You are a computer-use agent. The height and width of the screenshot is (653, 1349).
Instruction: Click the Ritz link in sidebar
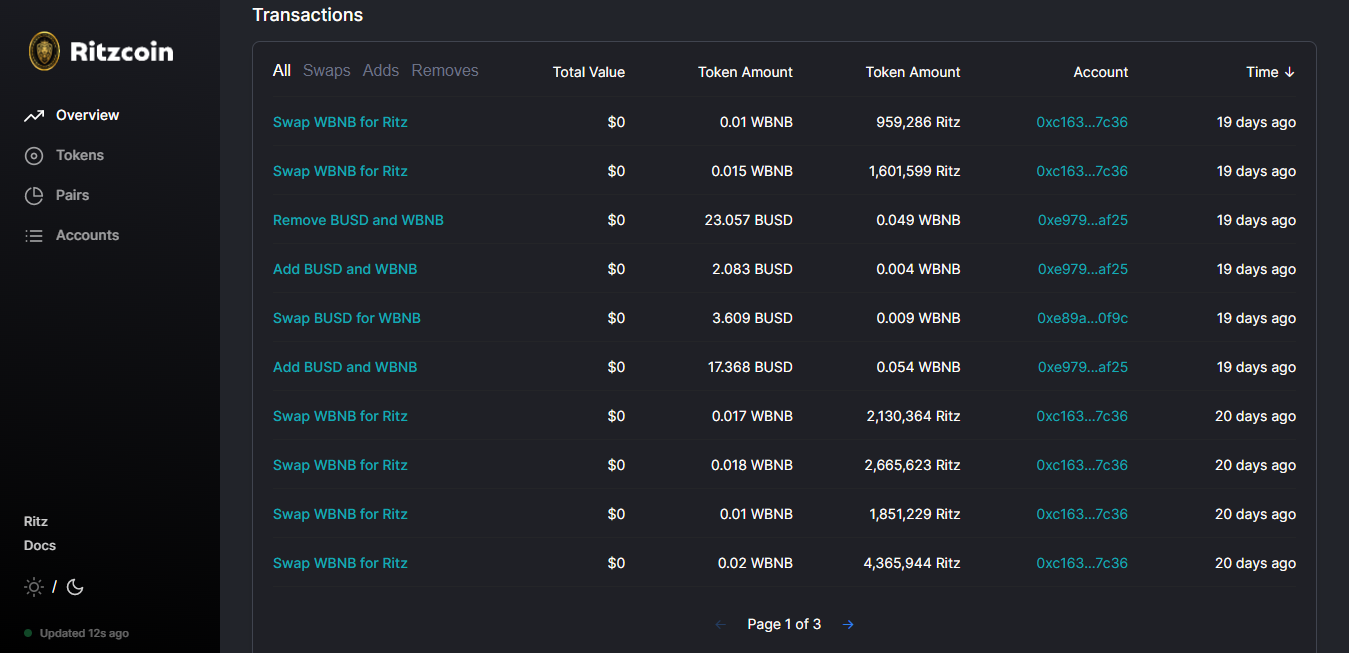36,522
